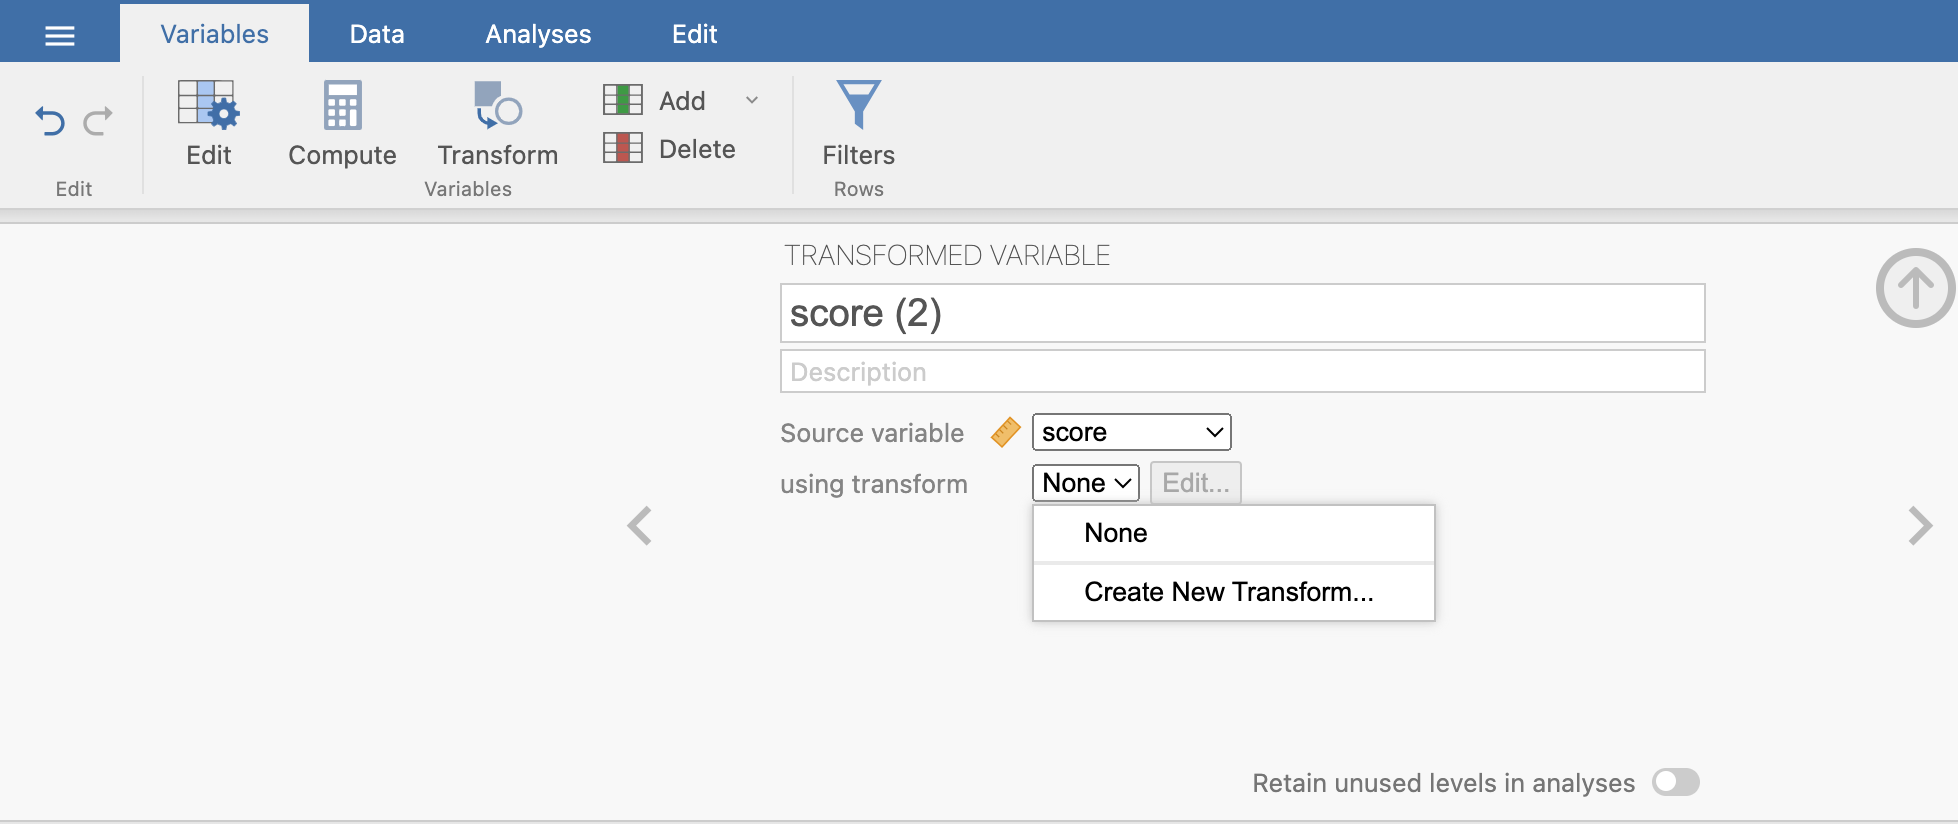Click the Description input field
The width and height of the screenshot is (1958, 824).
(x=1241, y=372)
